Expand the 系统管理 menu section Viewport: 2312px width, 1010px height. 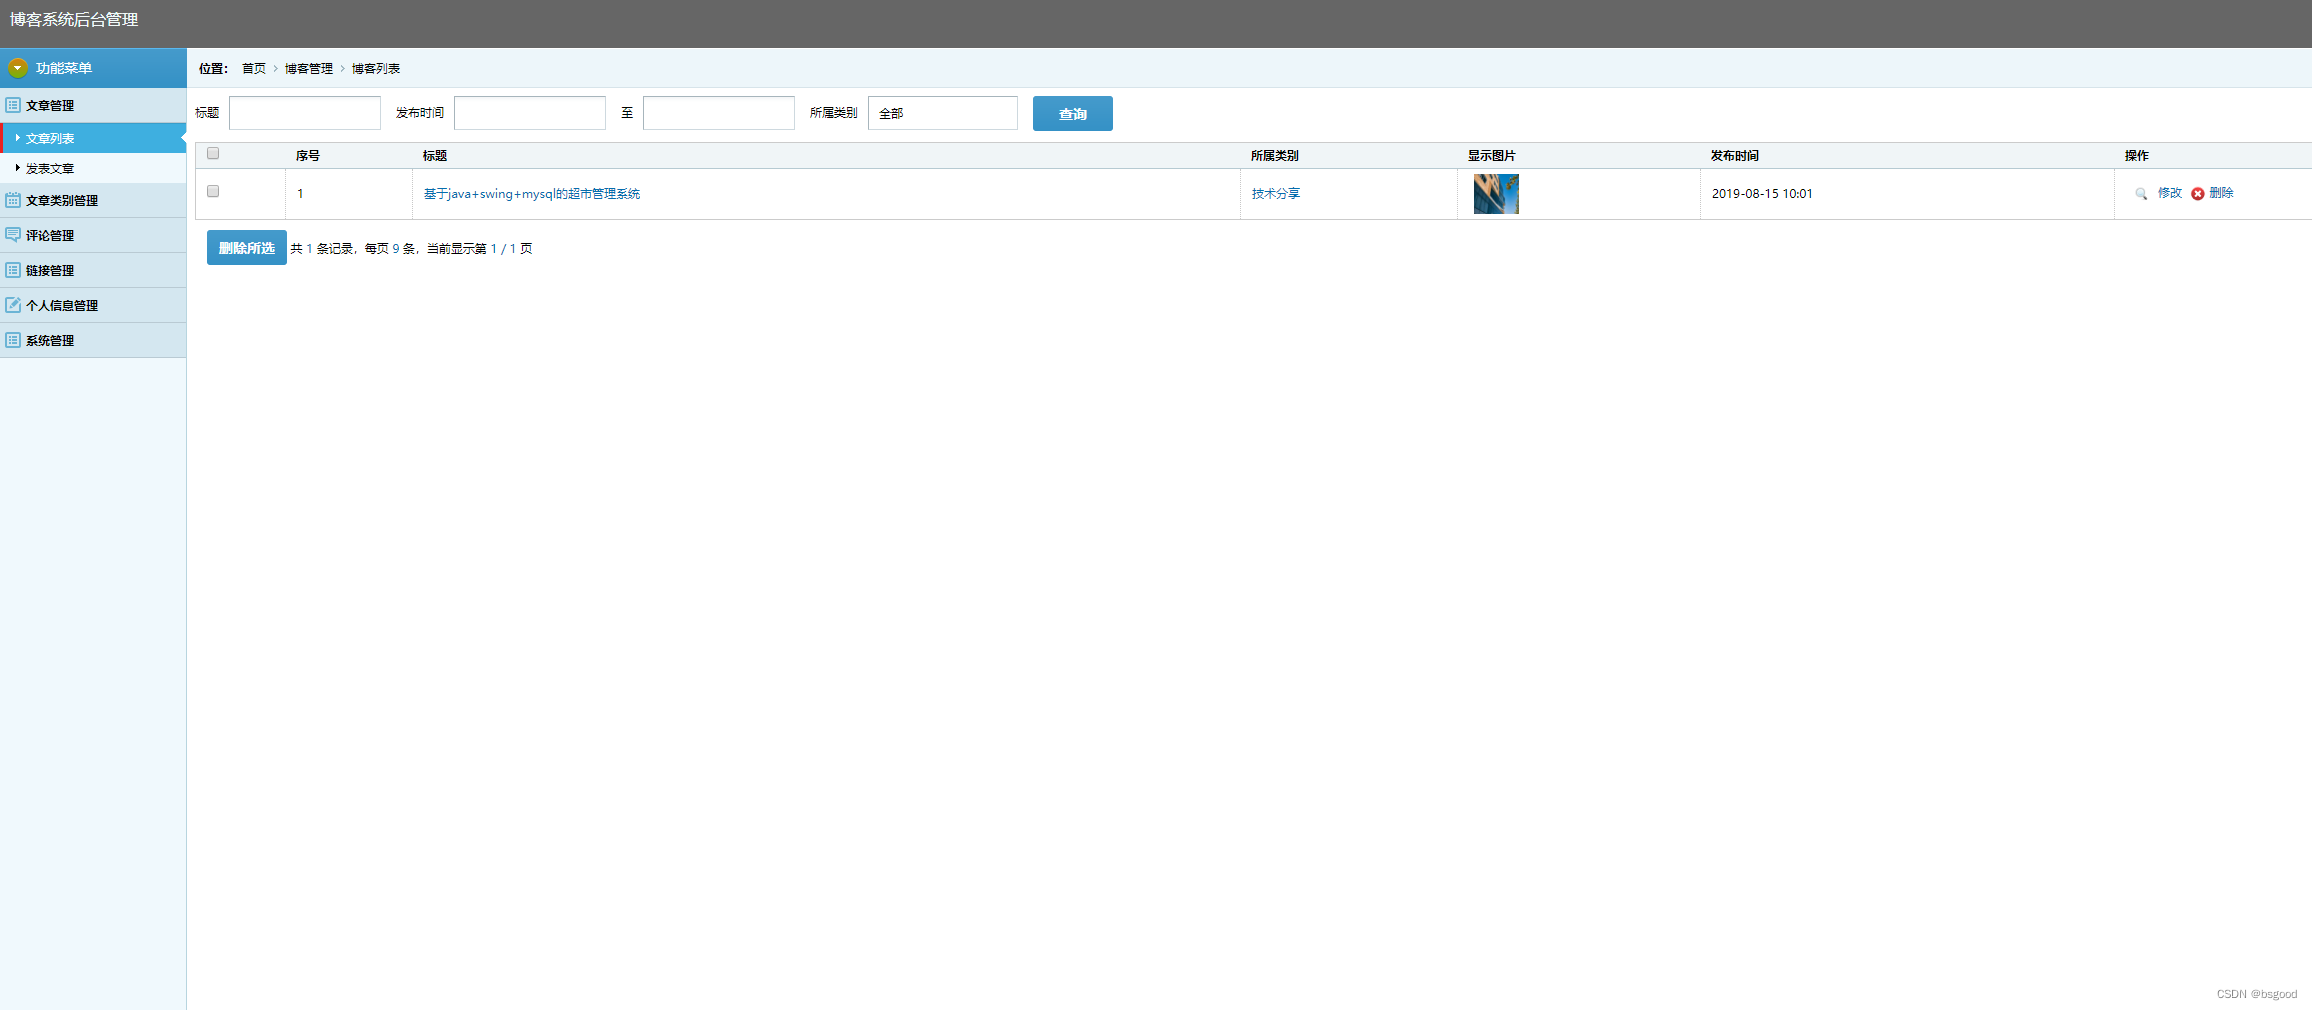coord(93,340)
